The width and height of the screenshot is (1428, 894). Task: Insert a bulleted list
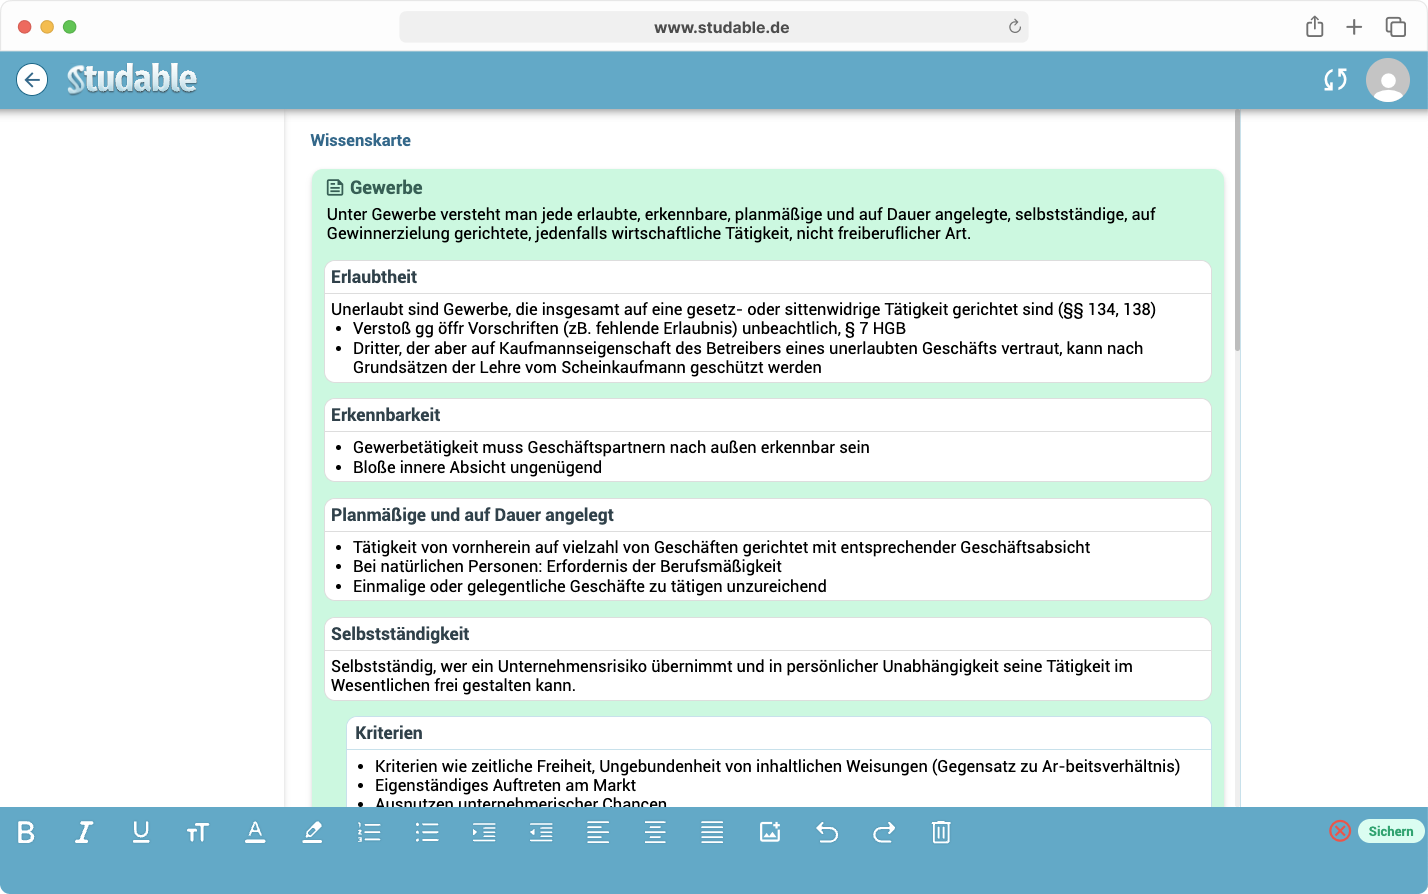[427, 832]
